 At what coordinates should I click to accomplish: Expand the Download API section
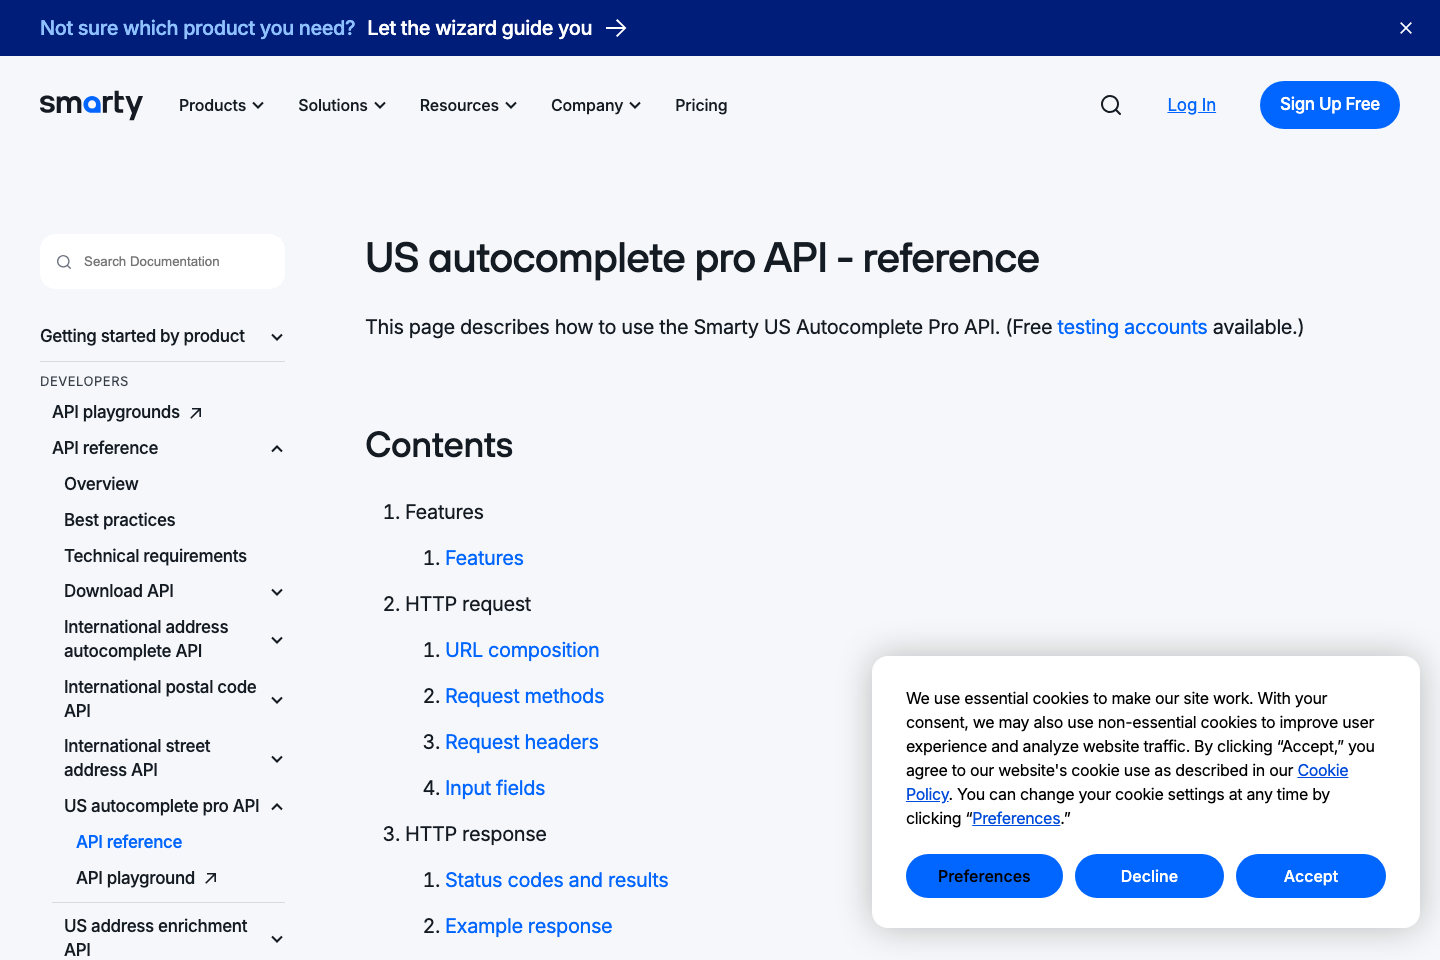pos(276,591)
